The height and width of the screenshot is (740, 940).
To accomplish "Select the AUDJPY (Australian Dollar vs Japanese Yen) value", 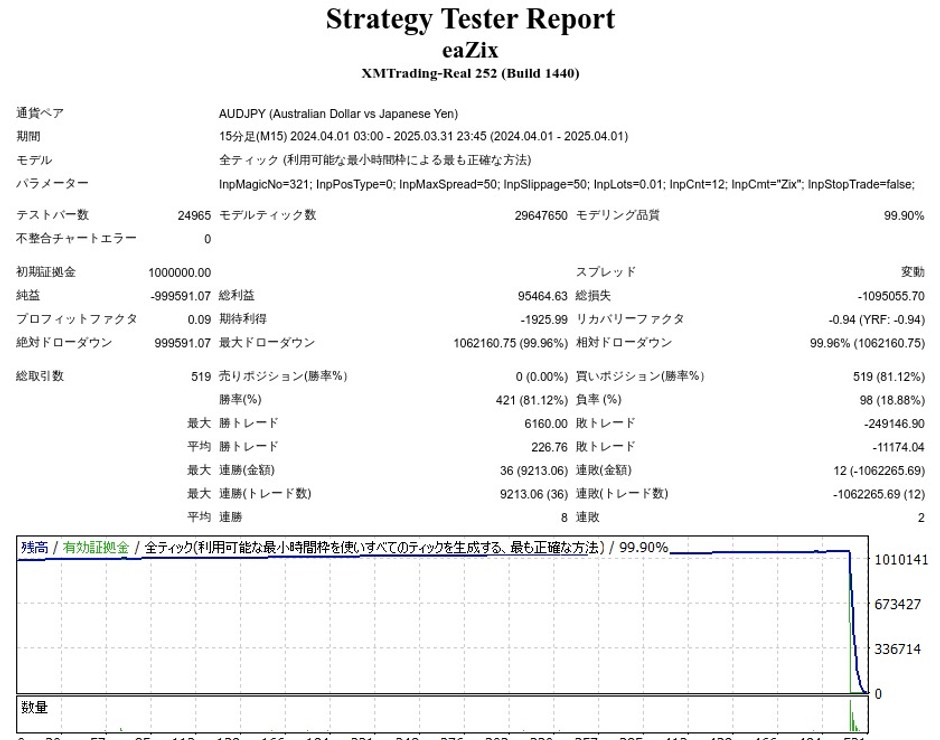I will coord(338,113).
